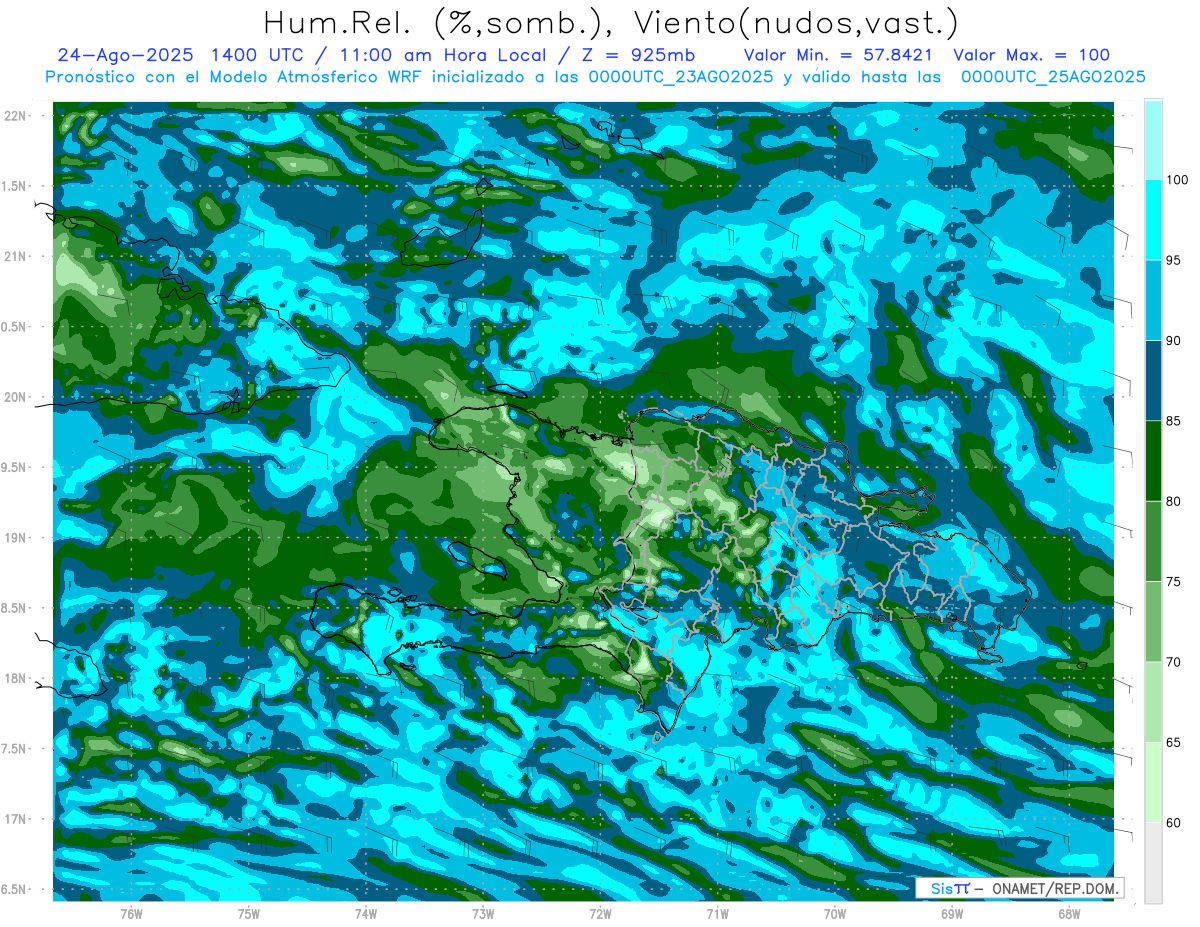Click the colorbar label '100'
The height and width of the screenshot is (927, 1200).
[1176, 180]
